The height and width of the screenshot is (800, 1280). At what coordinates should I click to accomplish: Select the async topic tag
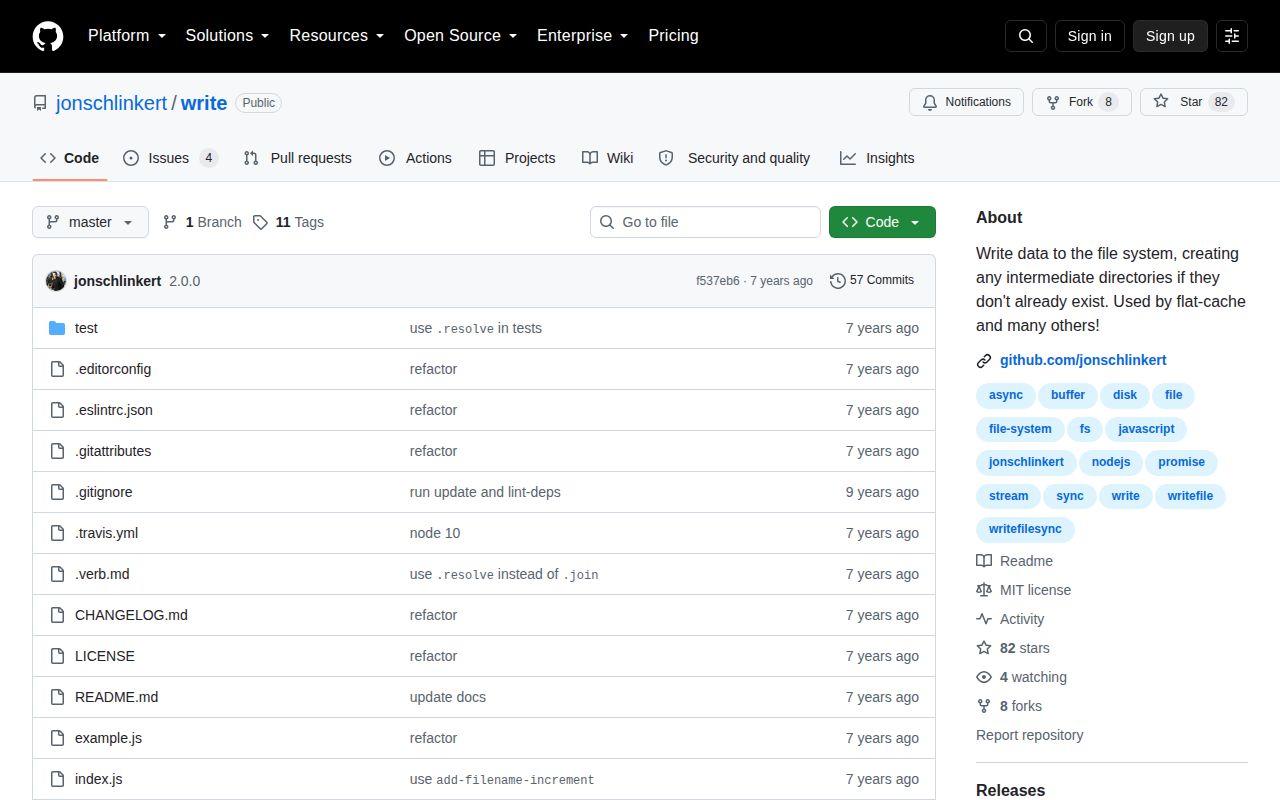[x=1006, y=395]
